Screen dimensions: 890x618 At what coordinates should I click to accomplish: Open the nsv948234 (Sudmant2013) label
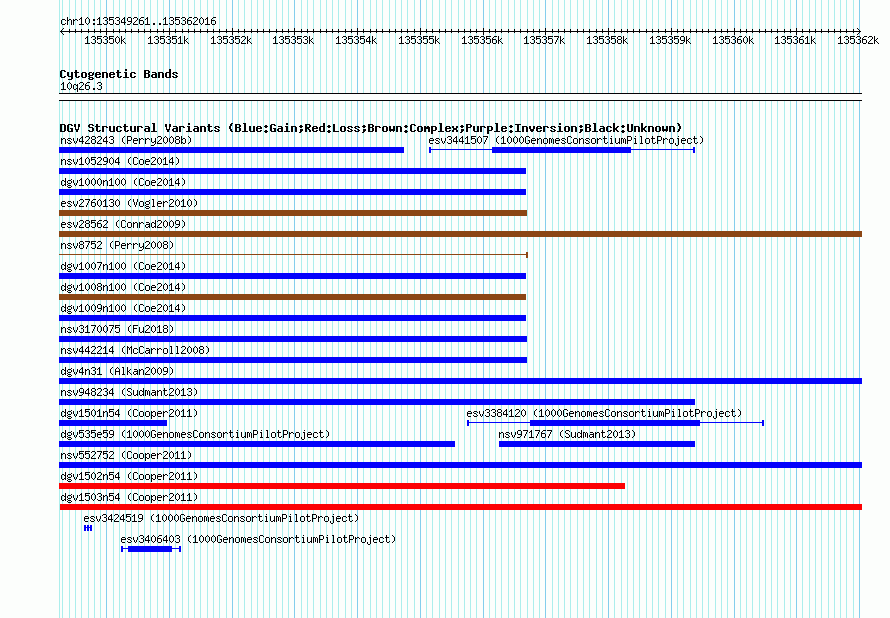tap(129, 392)
